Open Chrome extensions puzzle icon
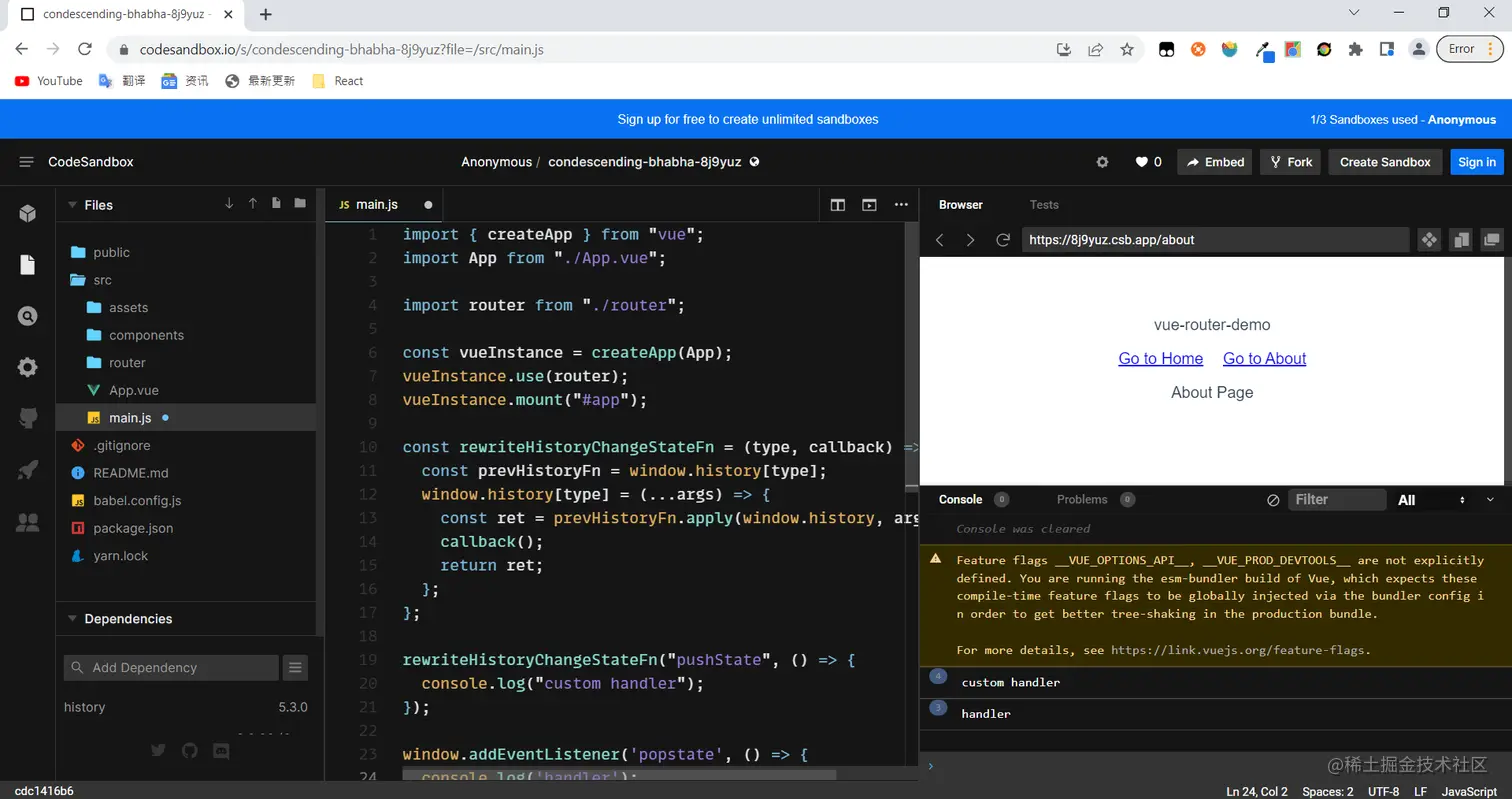The width and height of the screenshot is (1512, 799). pos(1355,49)
